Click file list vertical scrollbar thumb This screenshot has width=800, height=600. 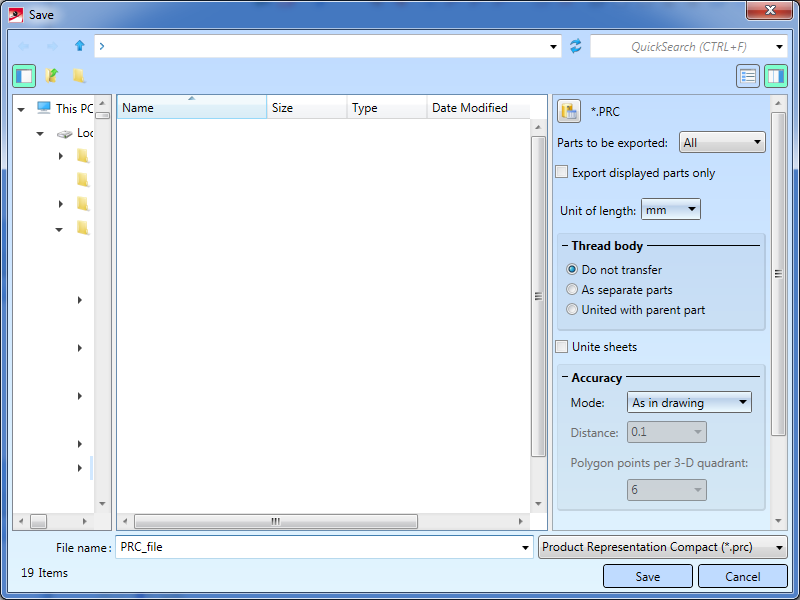click(x=538, y=296)
